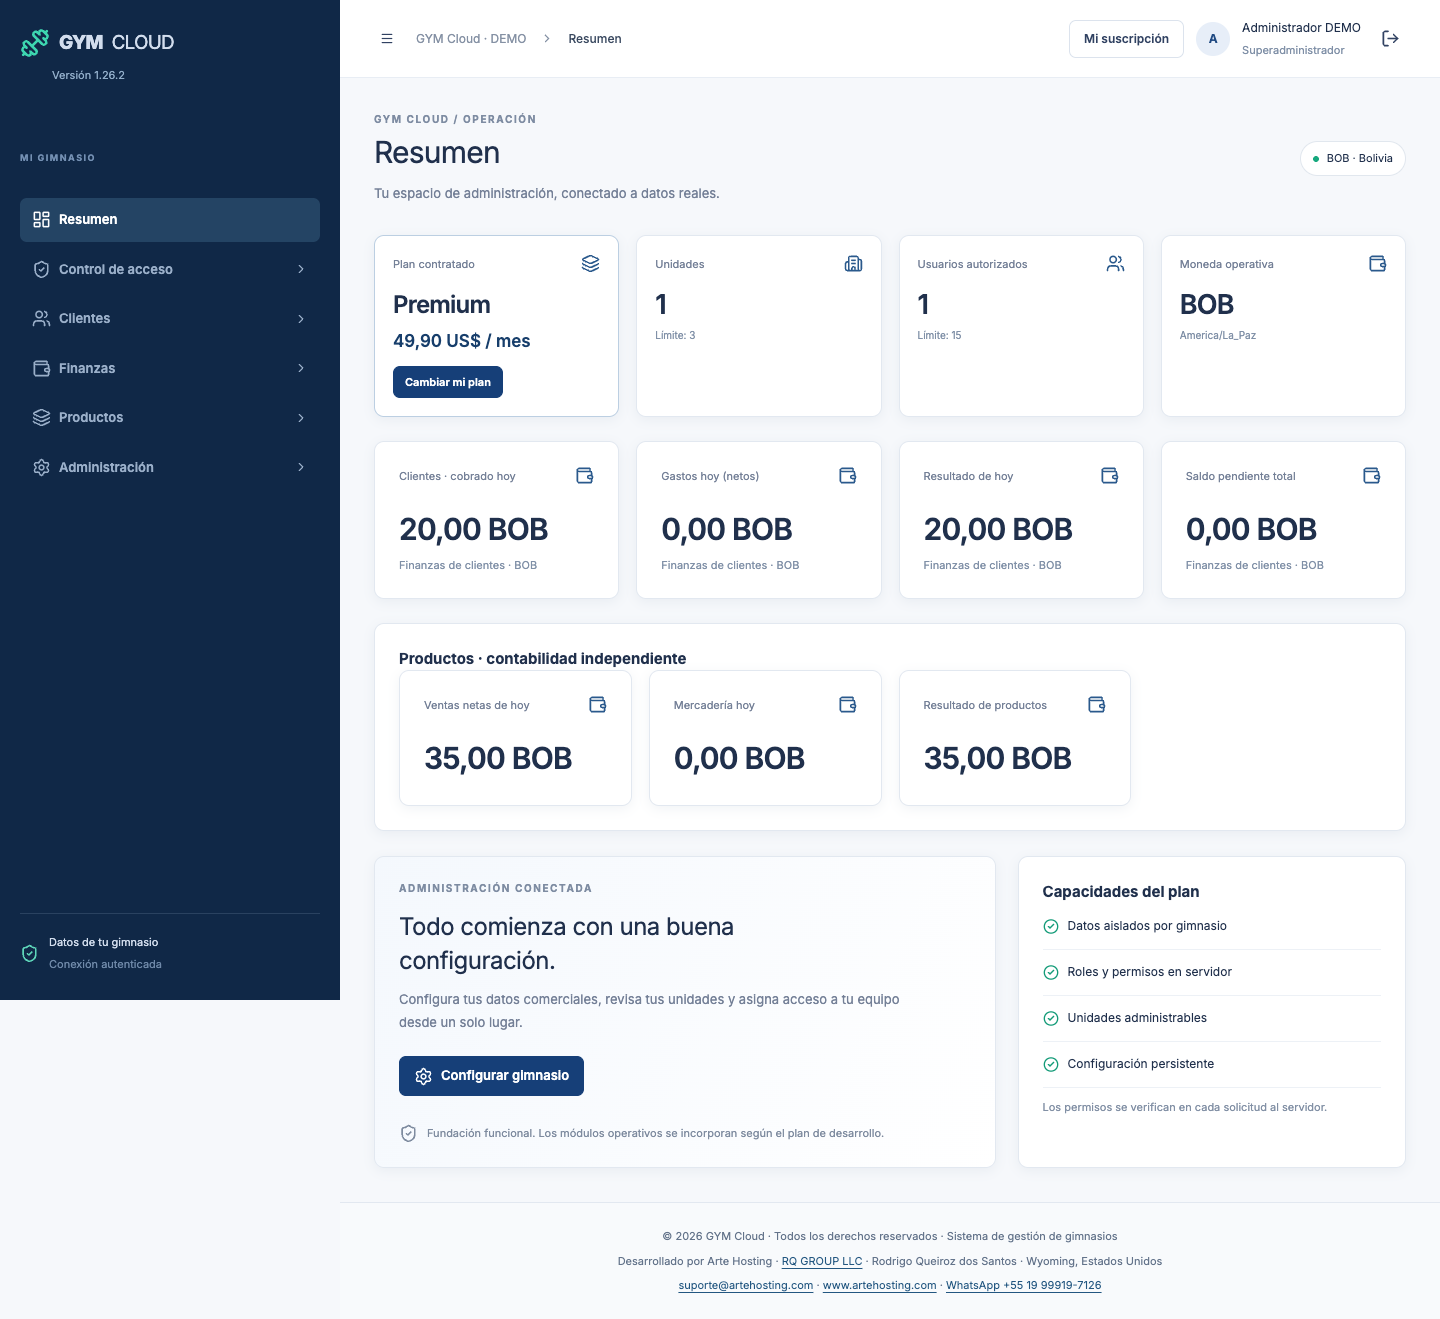Expand the Control de acceso menu chevron
Screen dimensions: 1440x1319
[x=301, y=269]
